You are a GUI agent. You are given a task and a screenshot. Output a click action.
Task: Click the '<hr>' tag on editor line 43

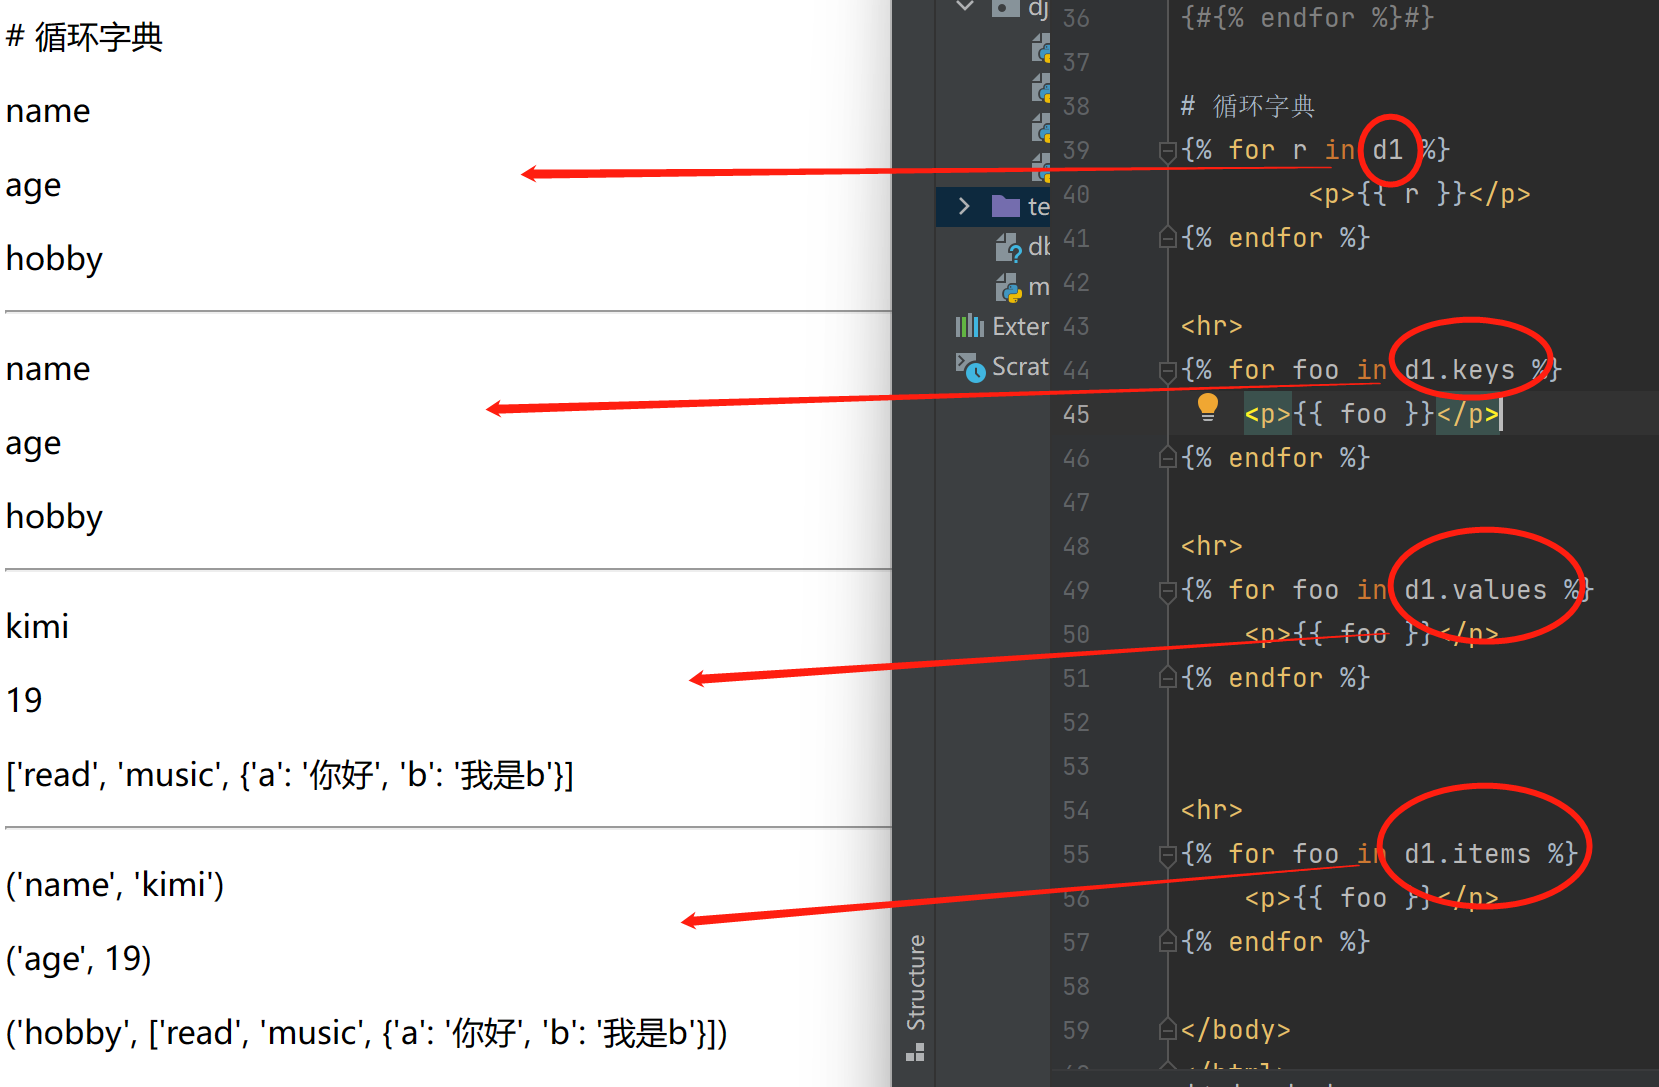click(1212, 326)
